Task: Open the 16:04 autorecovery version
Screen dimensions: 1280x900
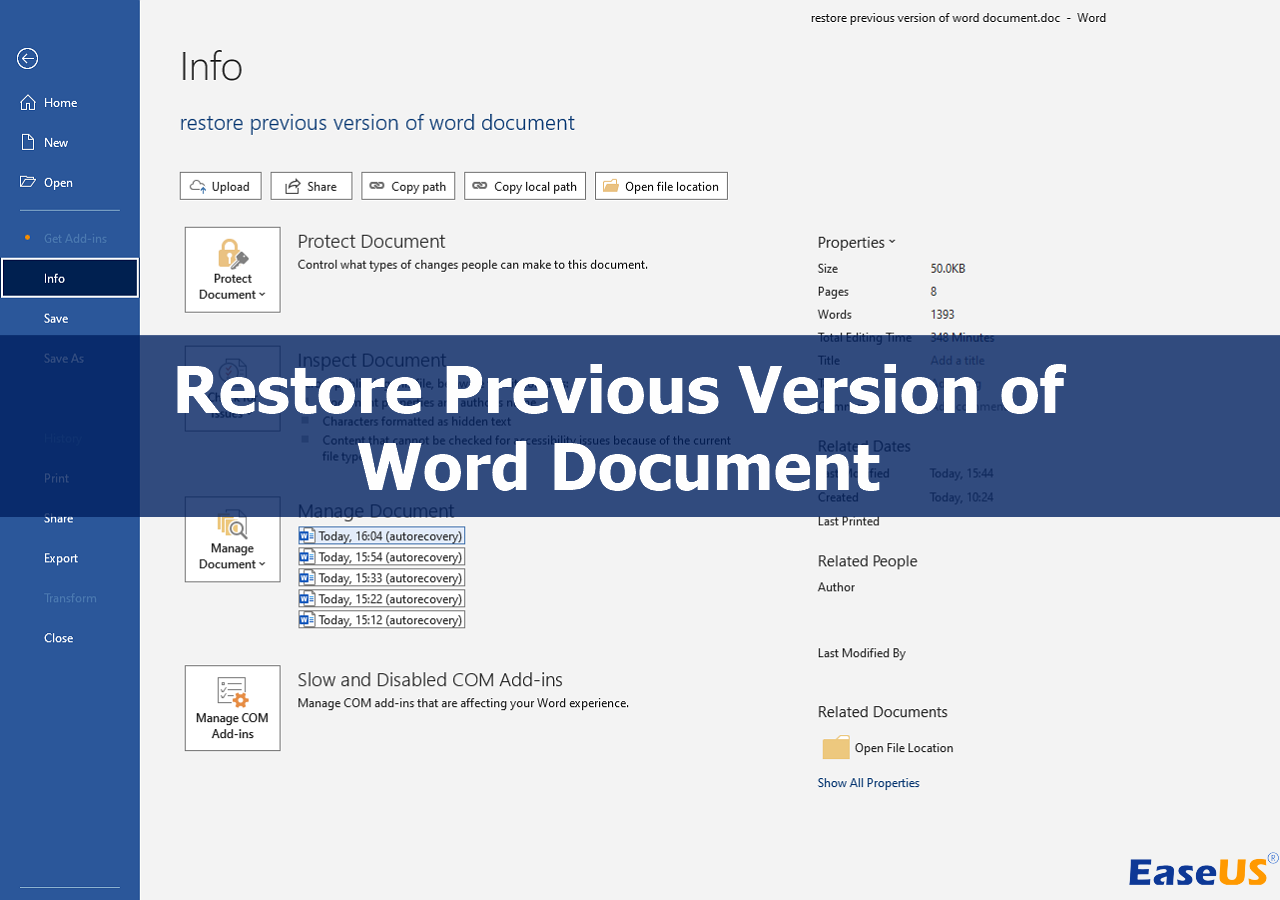Action: (382, 536)
